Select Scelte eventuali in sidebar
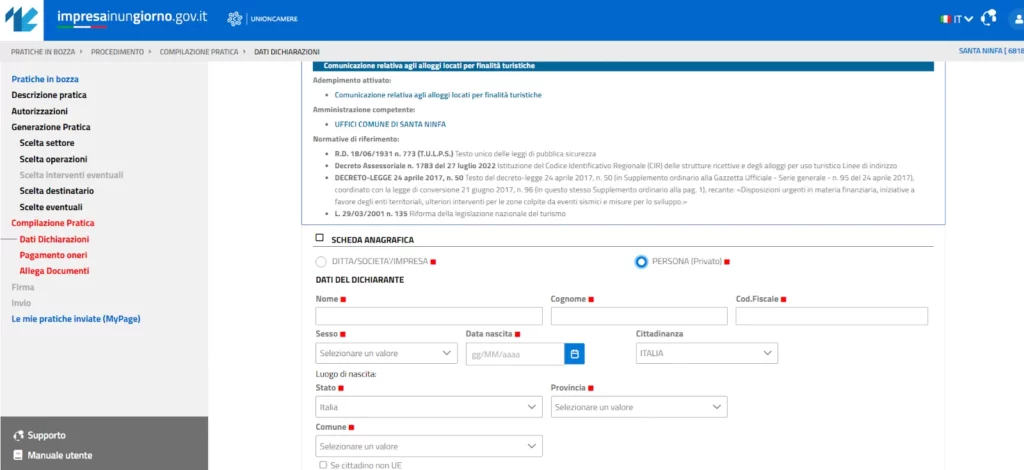Viewport: 1024px width, 470px height. [x=51, y=208]
